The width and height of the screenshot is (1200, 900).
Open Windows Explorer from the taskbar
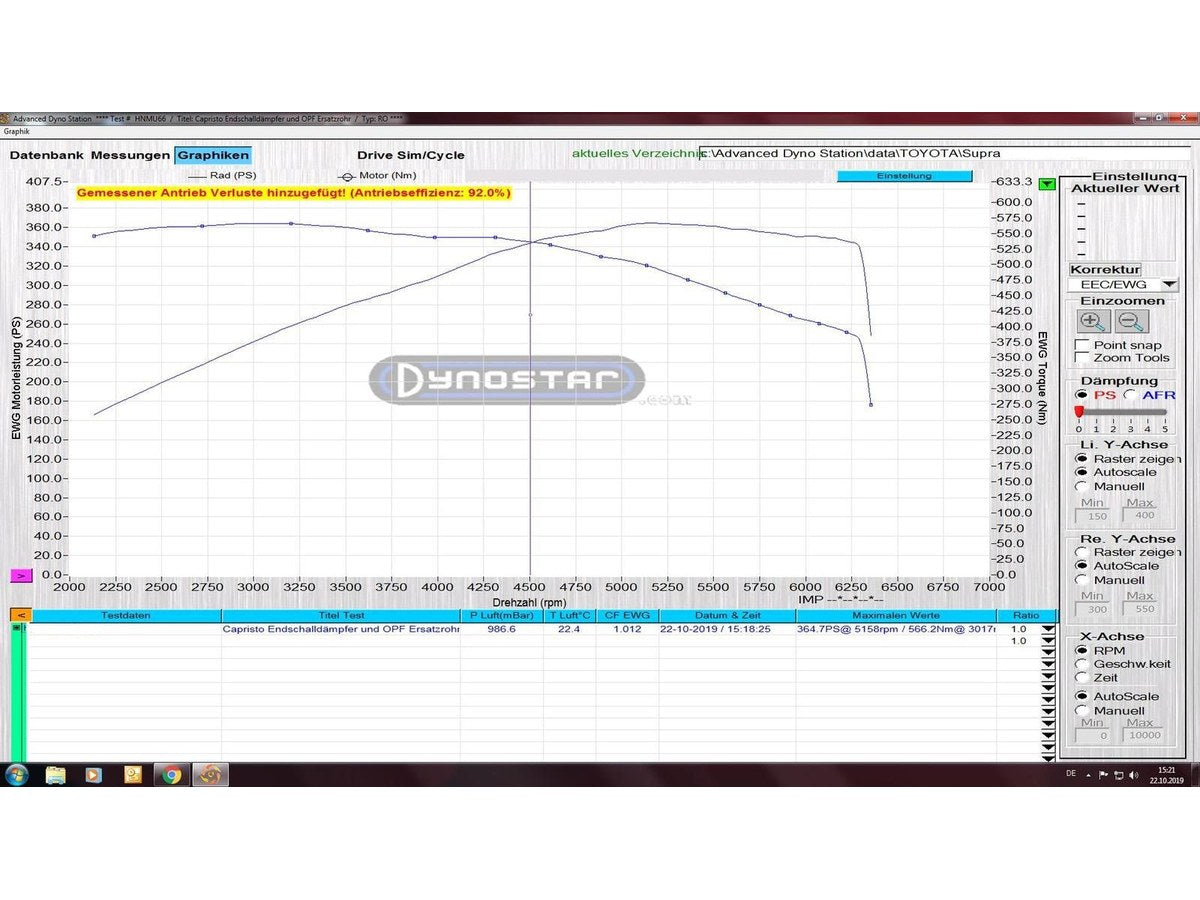55,774
